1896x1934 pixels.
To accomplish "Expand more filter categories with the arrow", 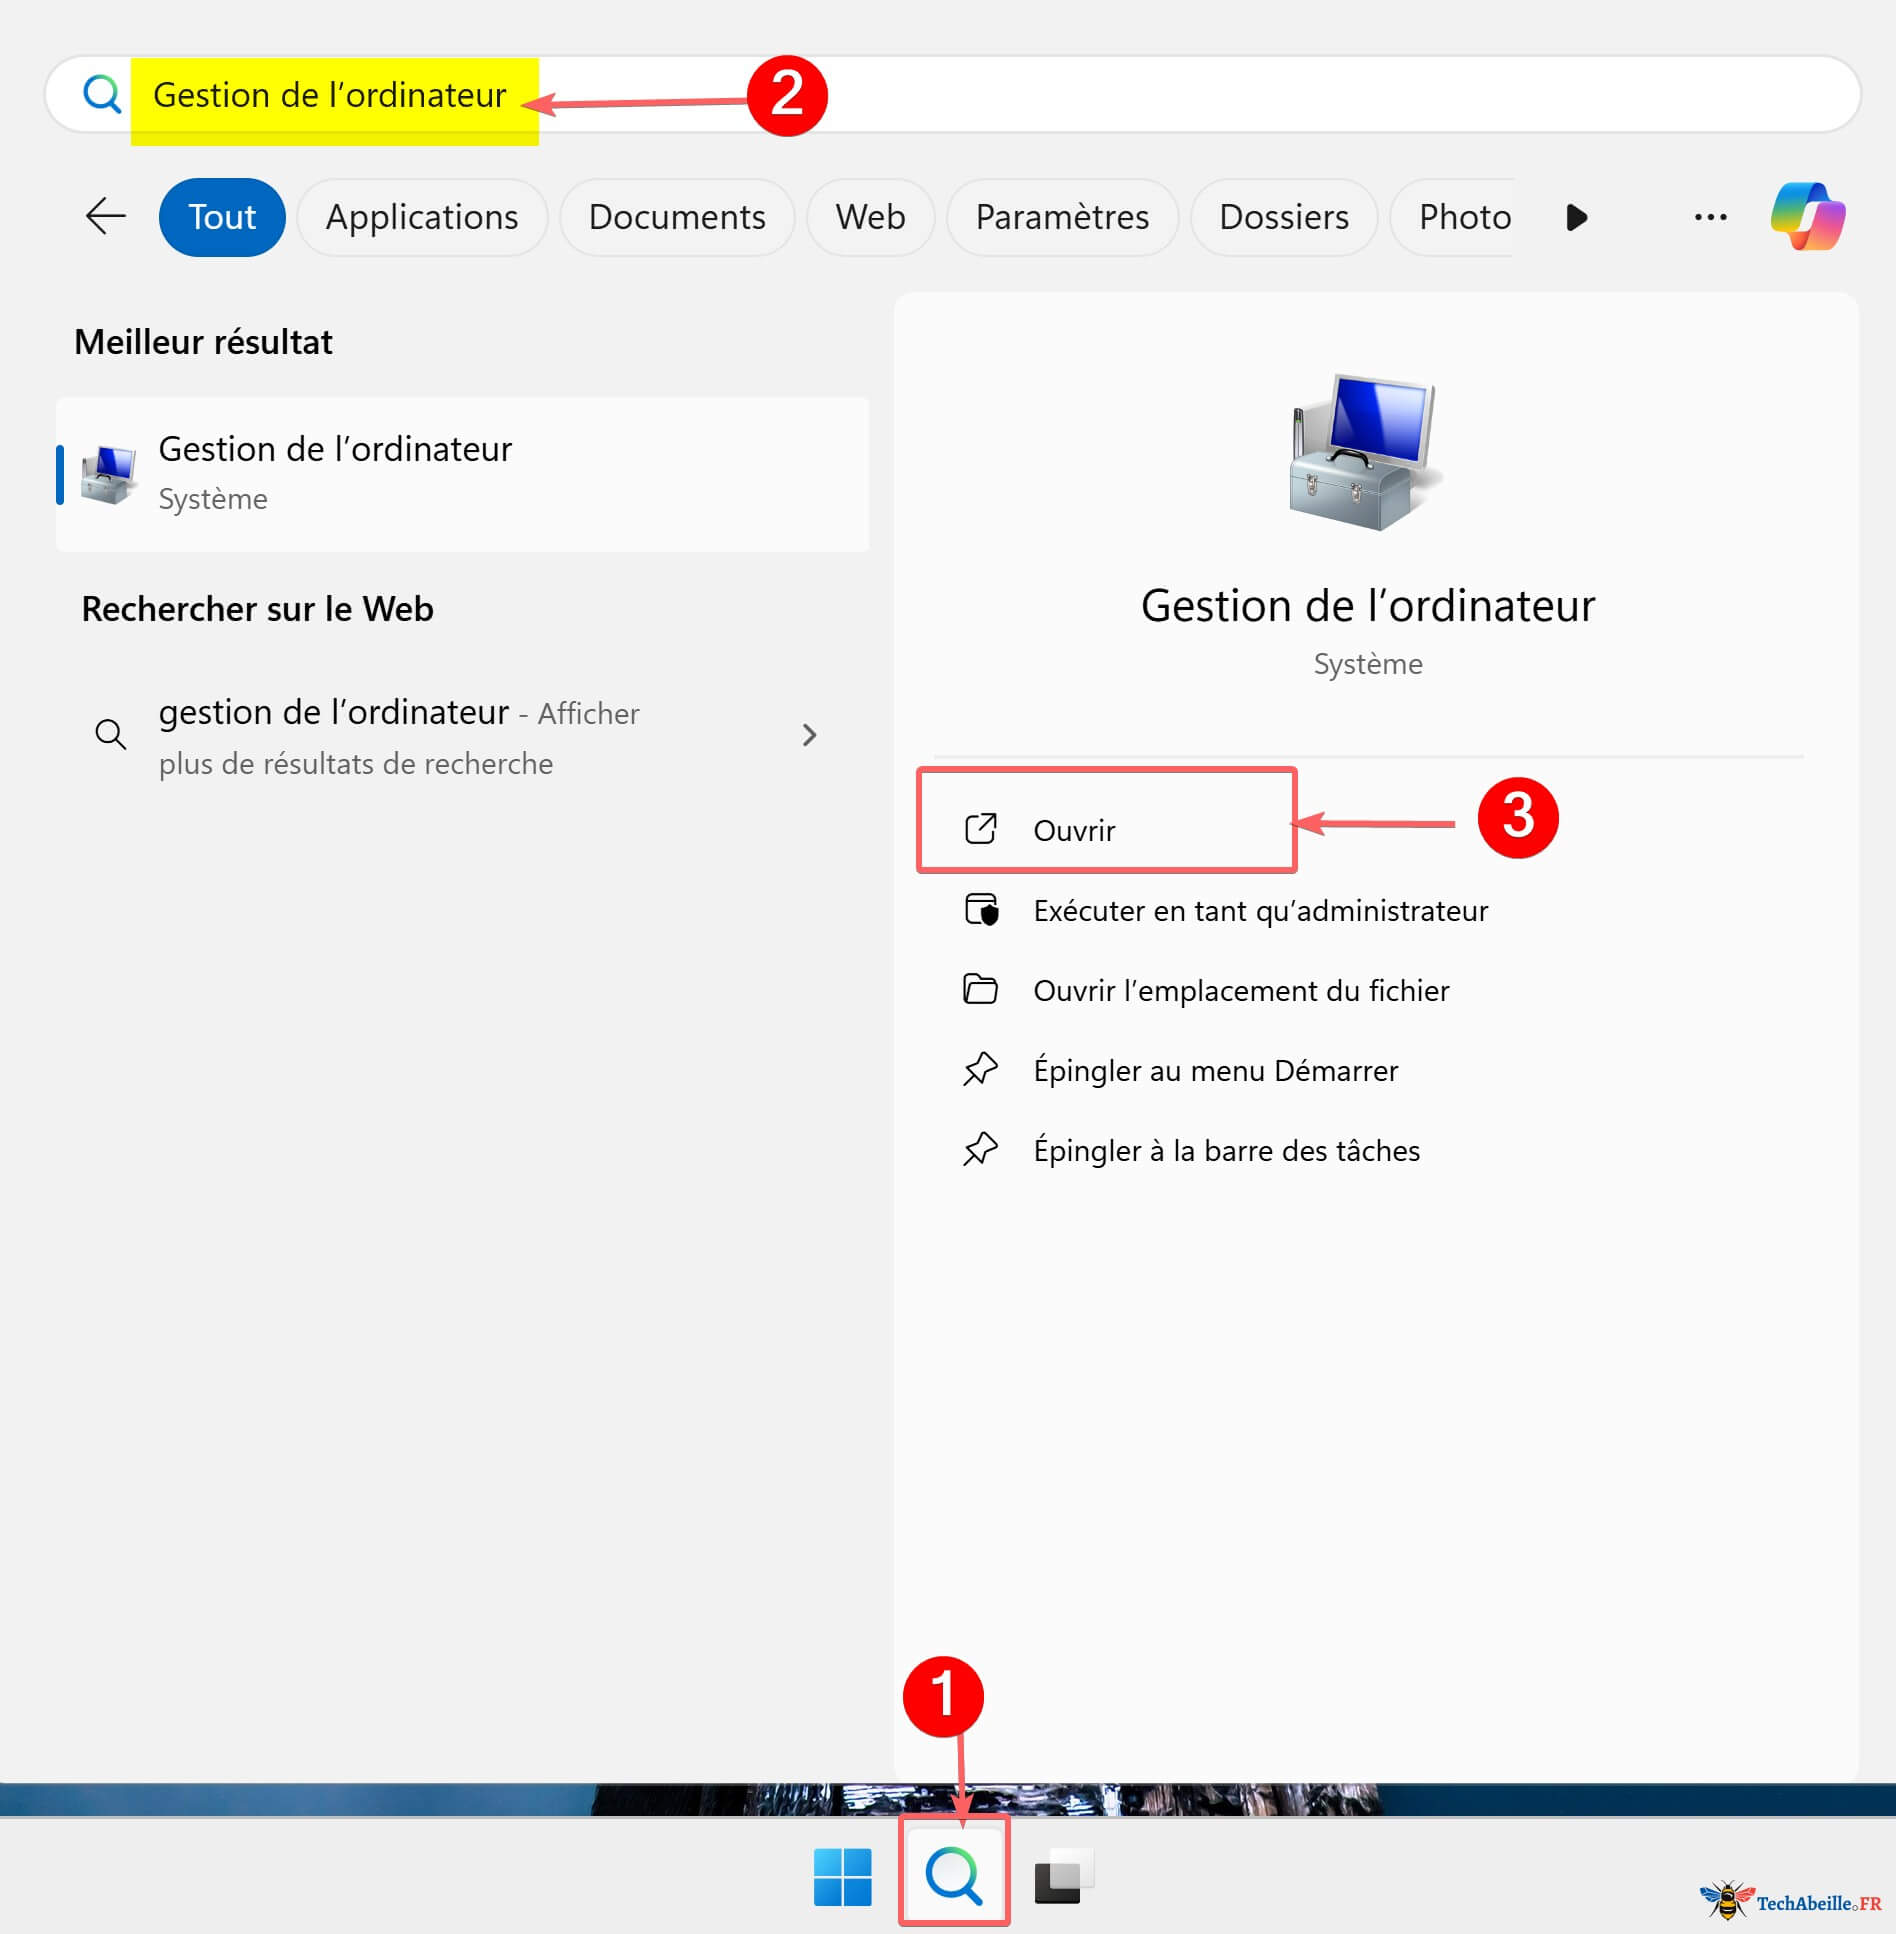I will [1575, 216].
